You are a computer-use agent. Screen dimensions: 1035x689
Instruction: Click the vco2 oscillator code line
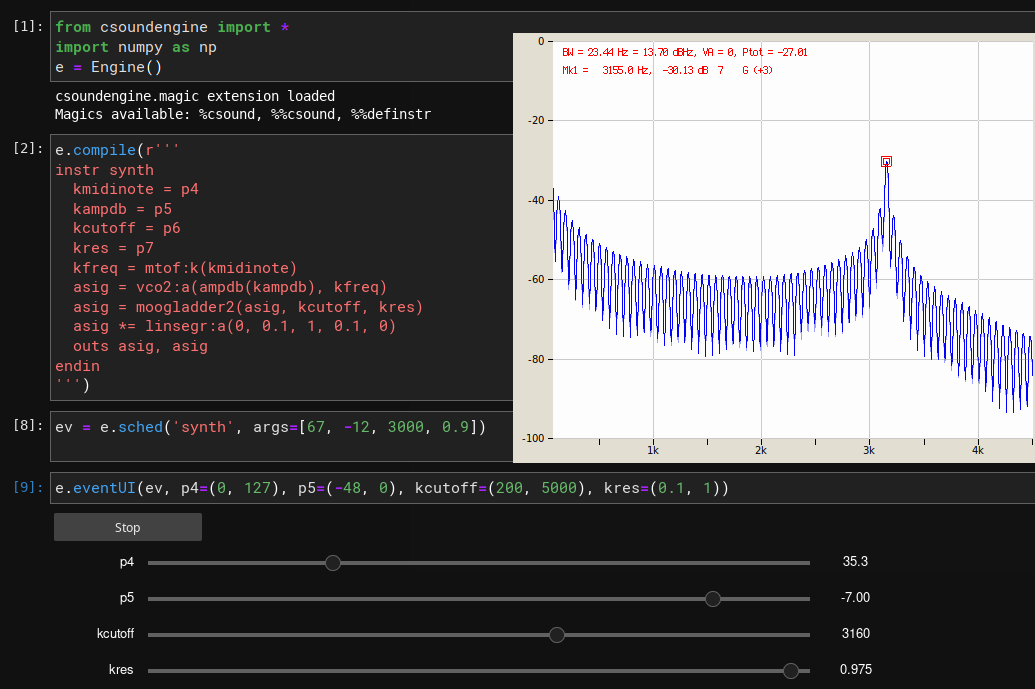pyautogui.click(x=230, y=287)
